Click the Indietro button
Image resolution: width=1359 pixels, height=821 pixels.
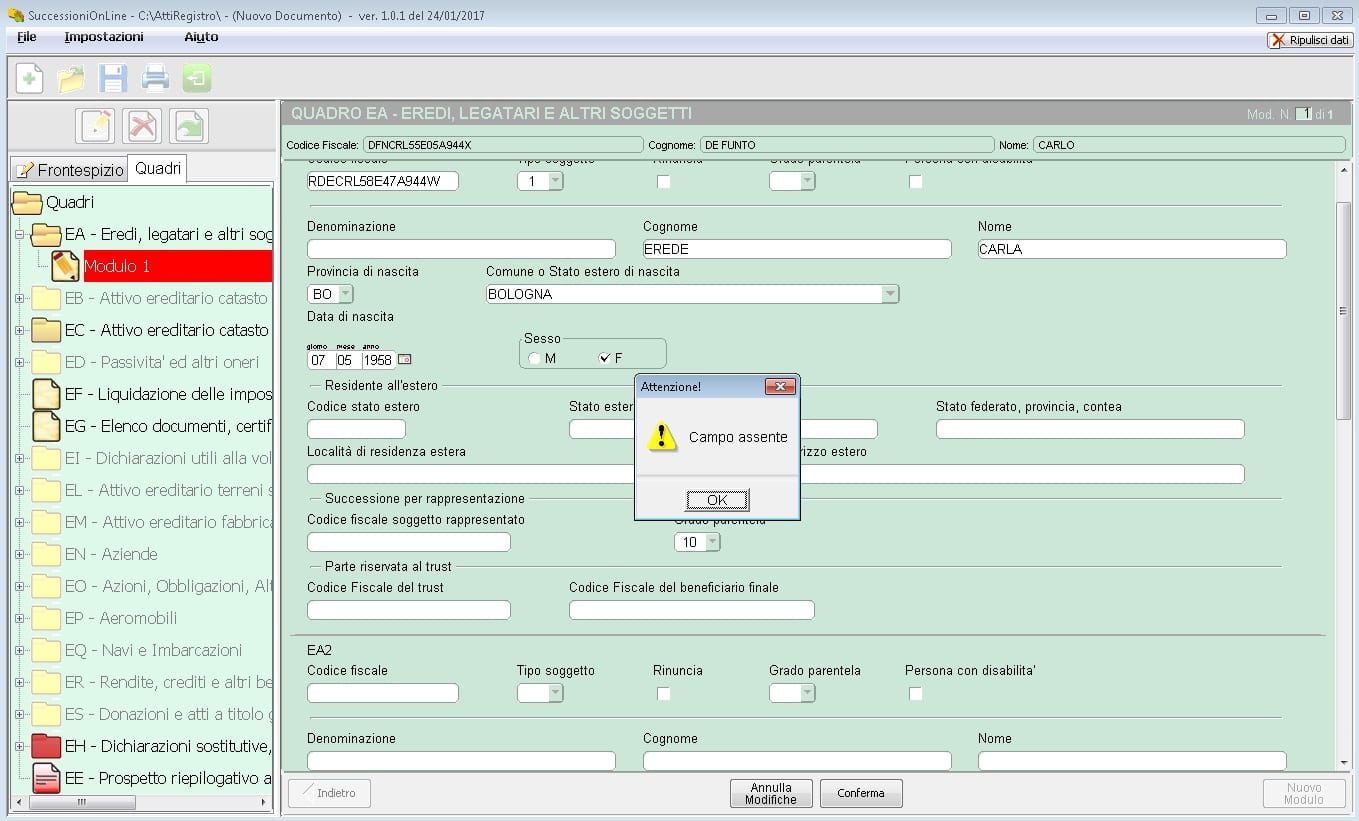point(329,794)
